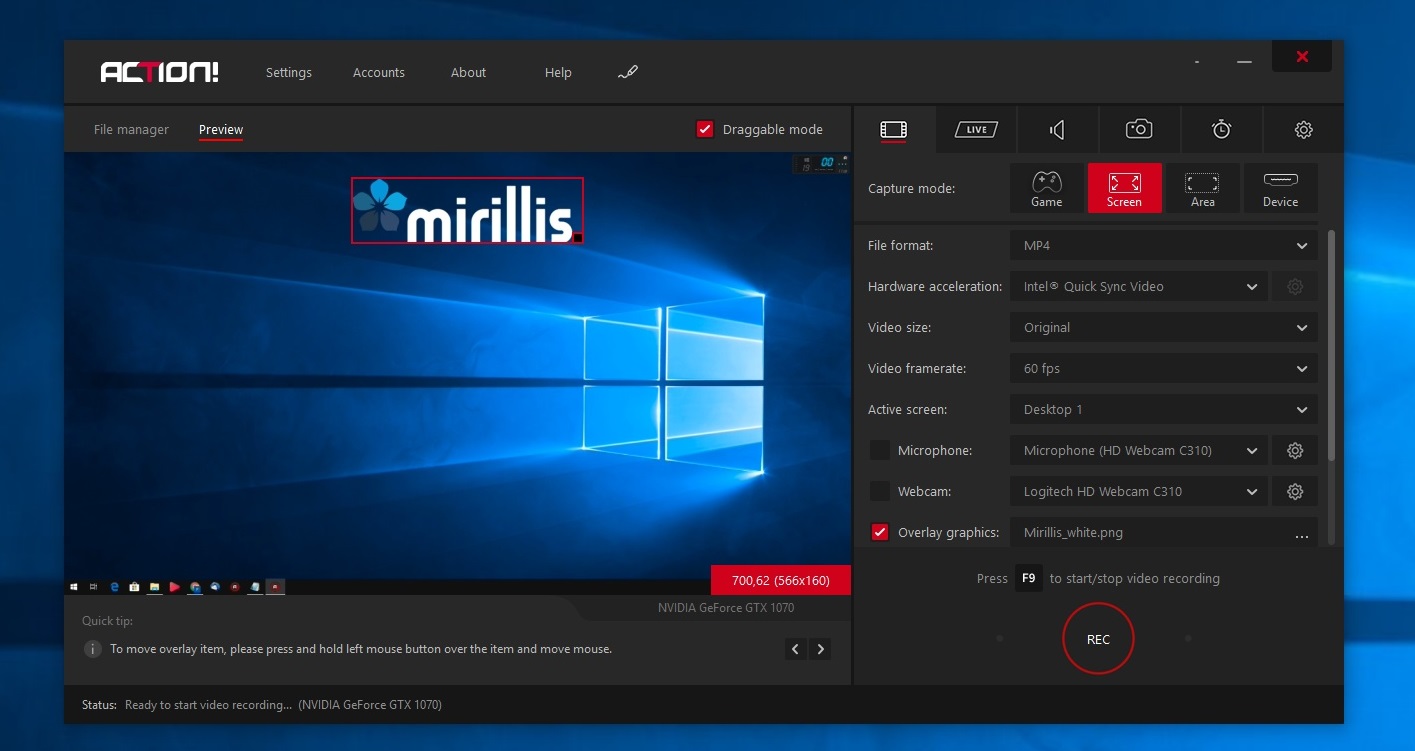The image size is (1415, 751).
Task: Open the Accounts menu
Action: [379, 72]
